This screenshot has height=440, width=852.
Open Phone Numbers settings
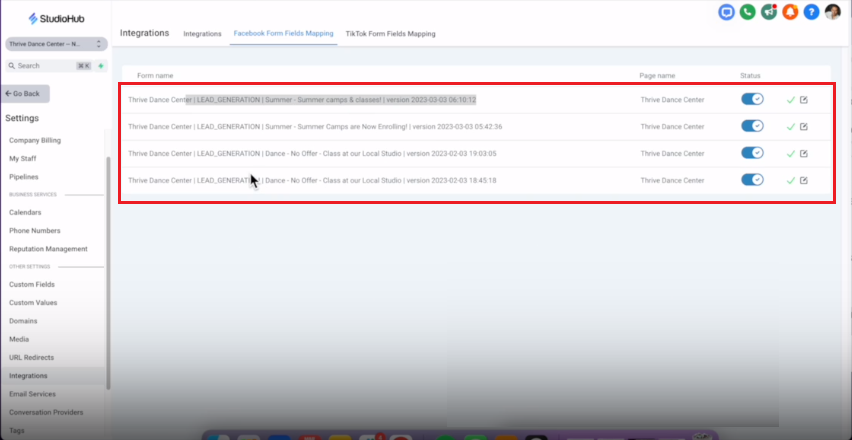[35, 230]
